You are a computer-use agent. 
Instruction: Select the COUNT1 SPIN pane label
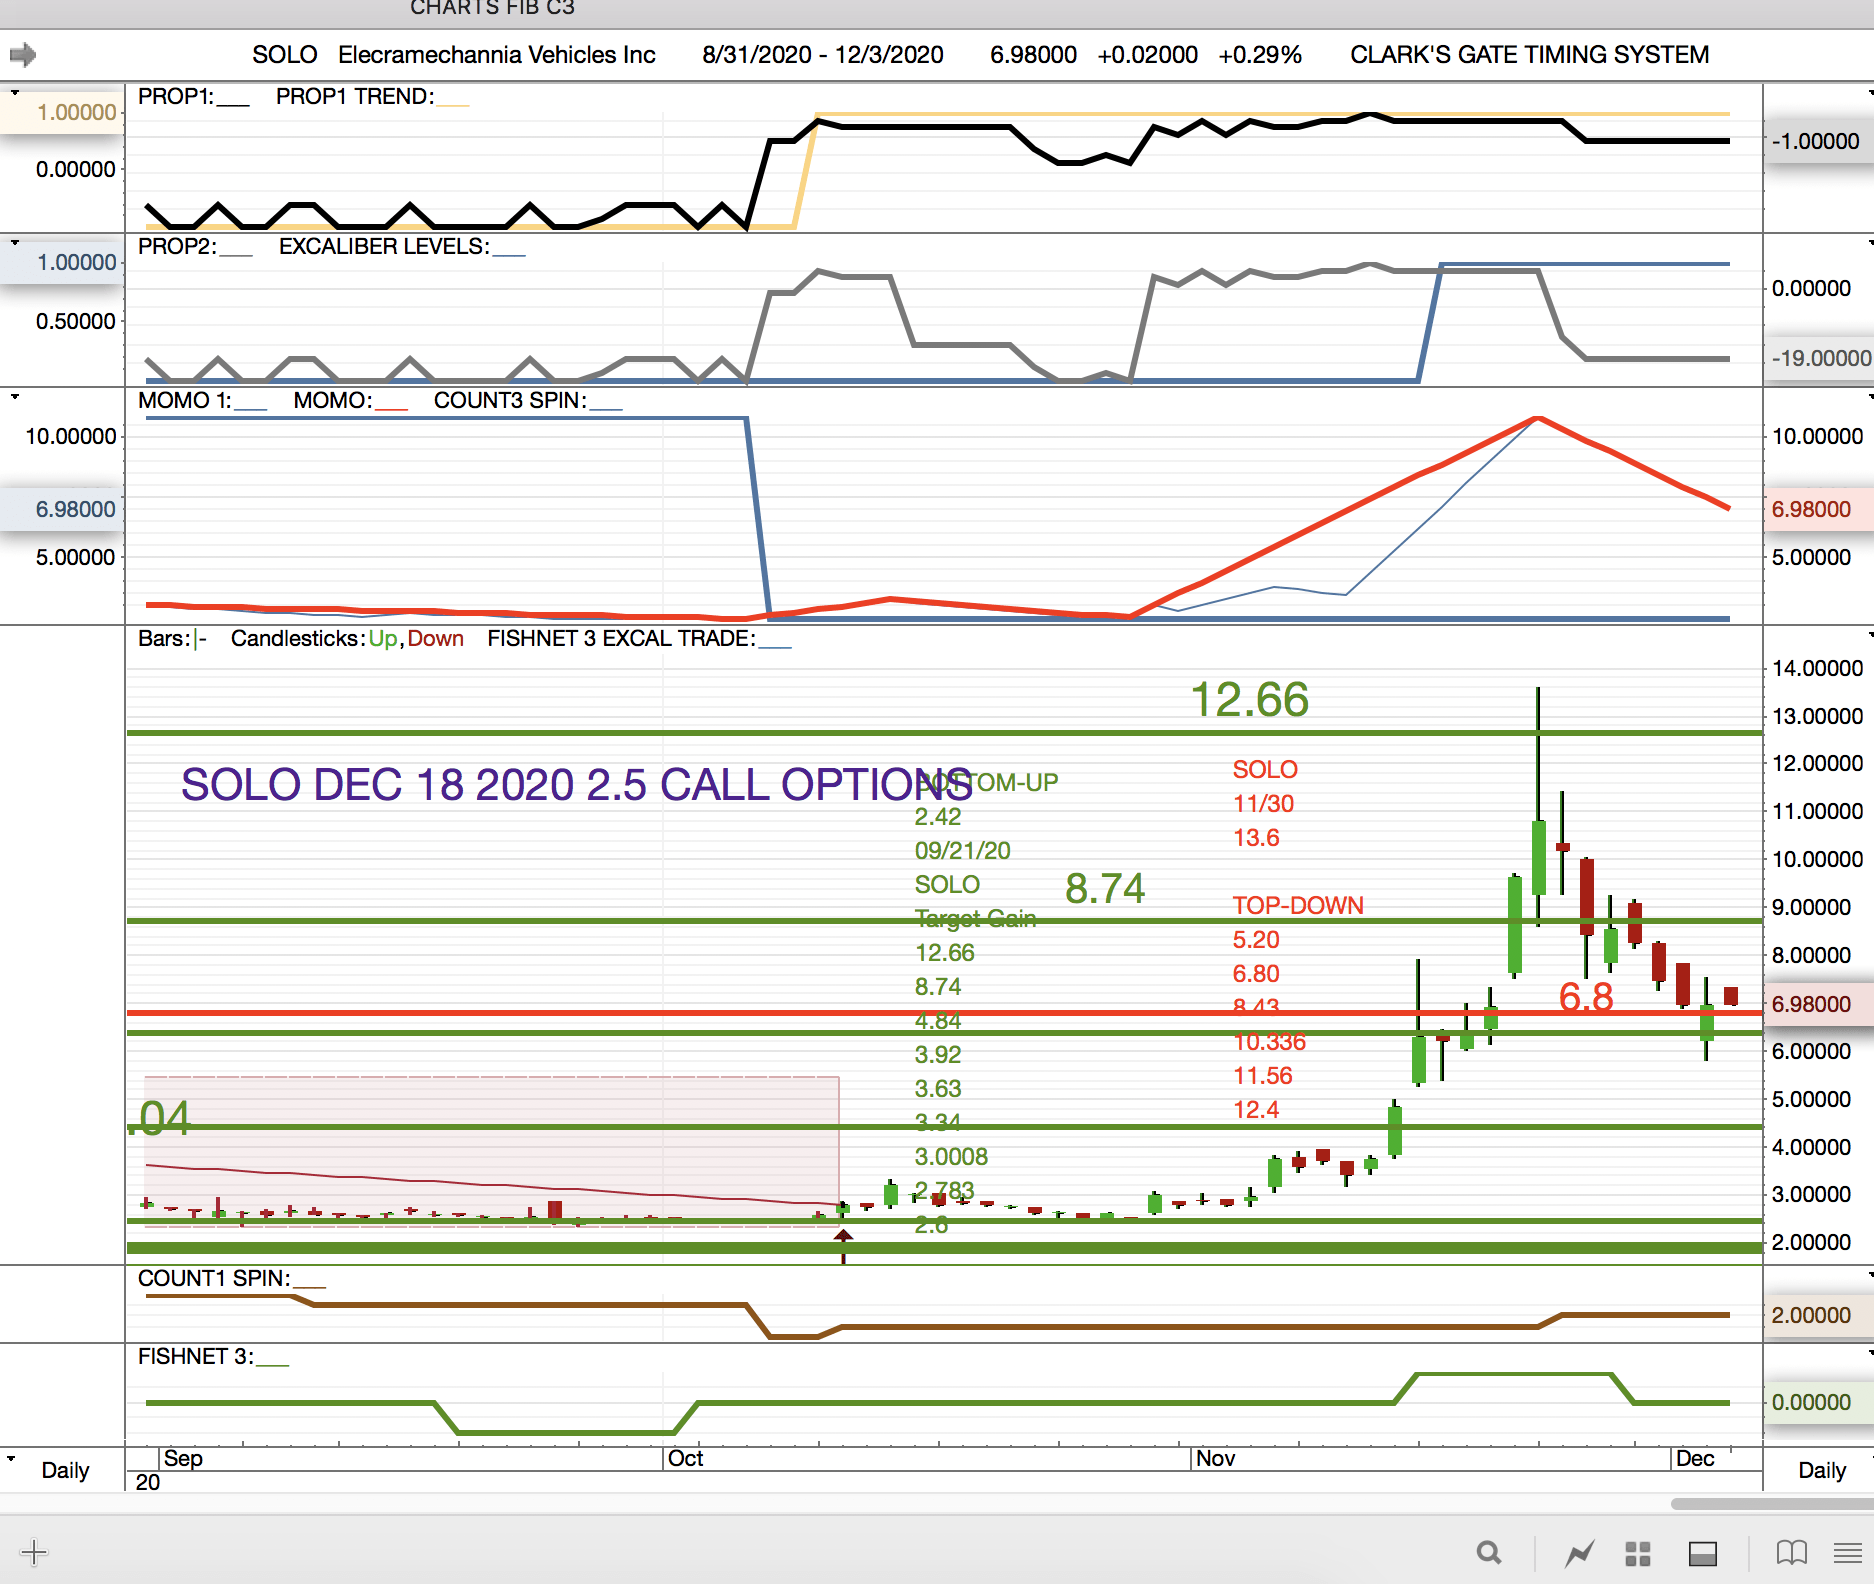(214, 1278)
